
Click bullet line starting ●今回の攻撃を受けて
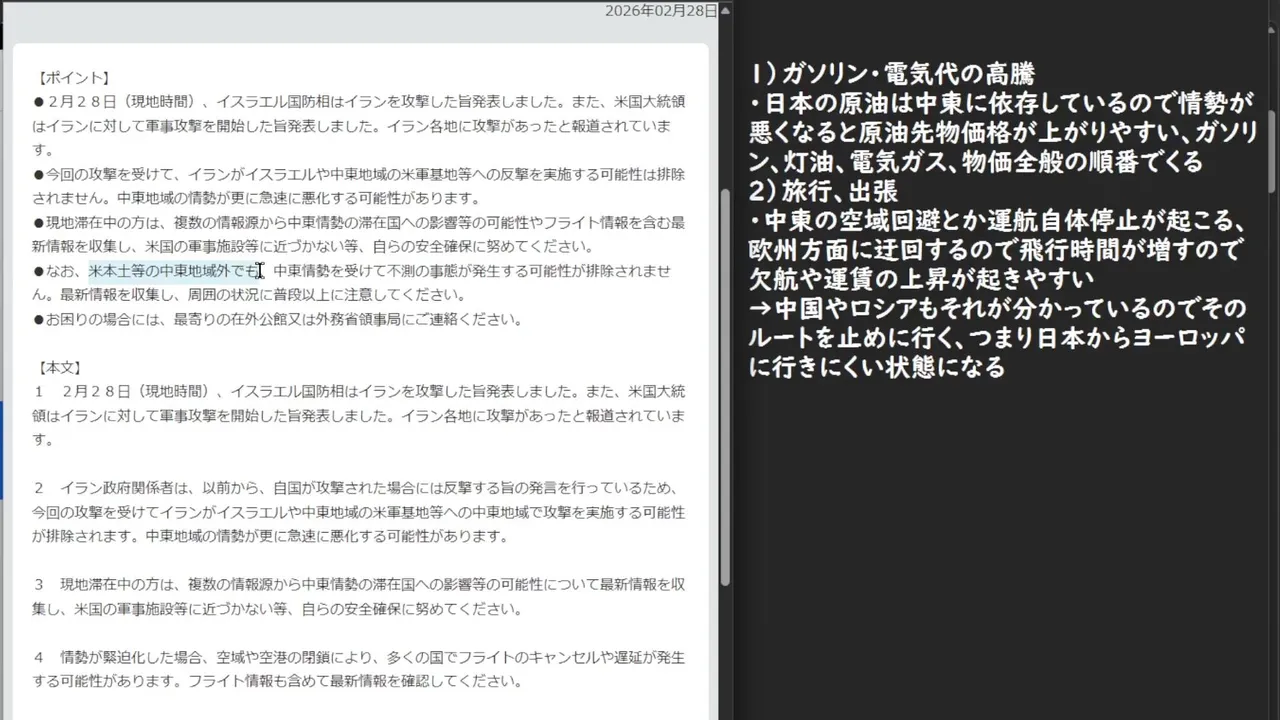359,174
